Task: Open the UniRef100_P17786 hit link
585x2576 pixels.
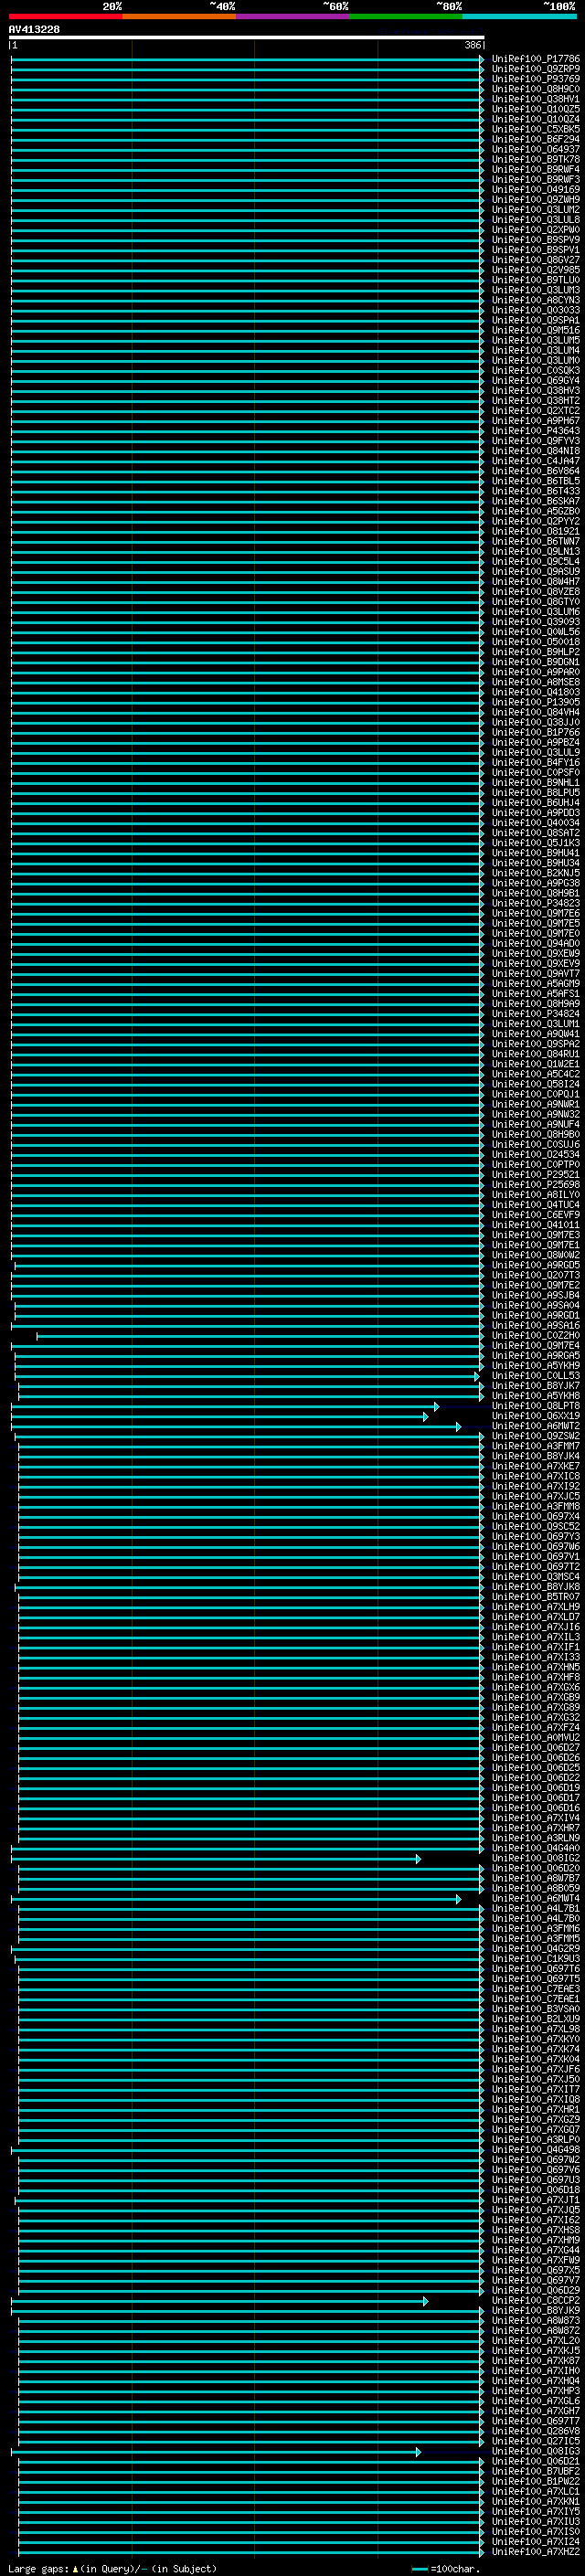Action: (x=535, y=59)
